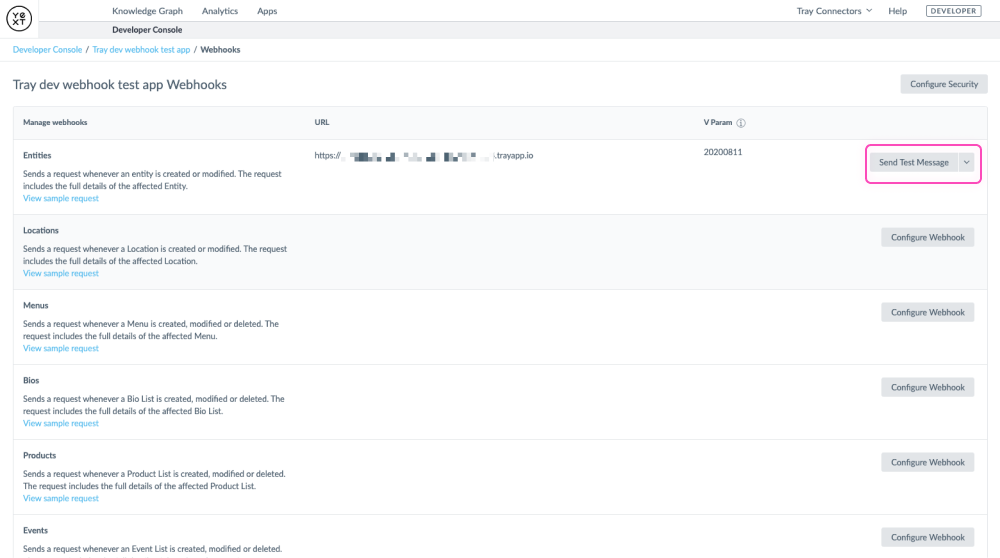Image resolution: width=1000 pixels, height=558 pixels.
Task: Expand the Send Test Message dropdown arrow
Action: [966, 162]
